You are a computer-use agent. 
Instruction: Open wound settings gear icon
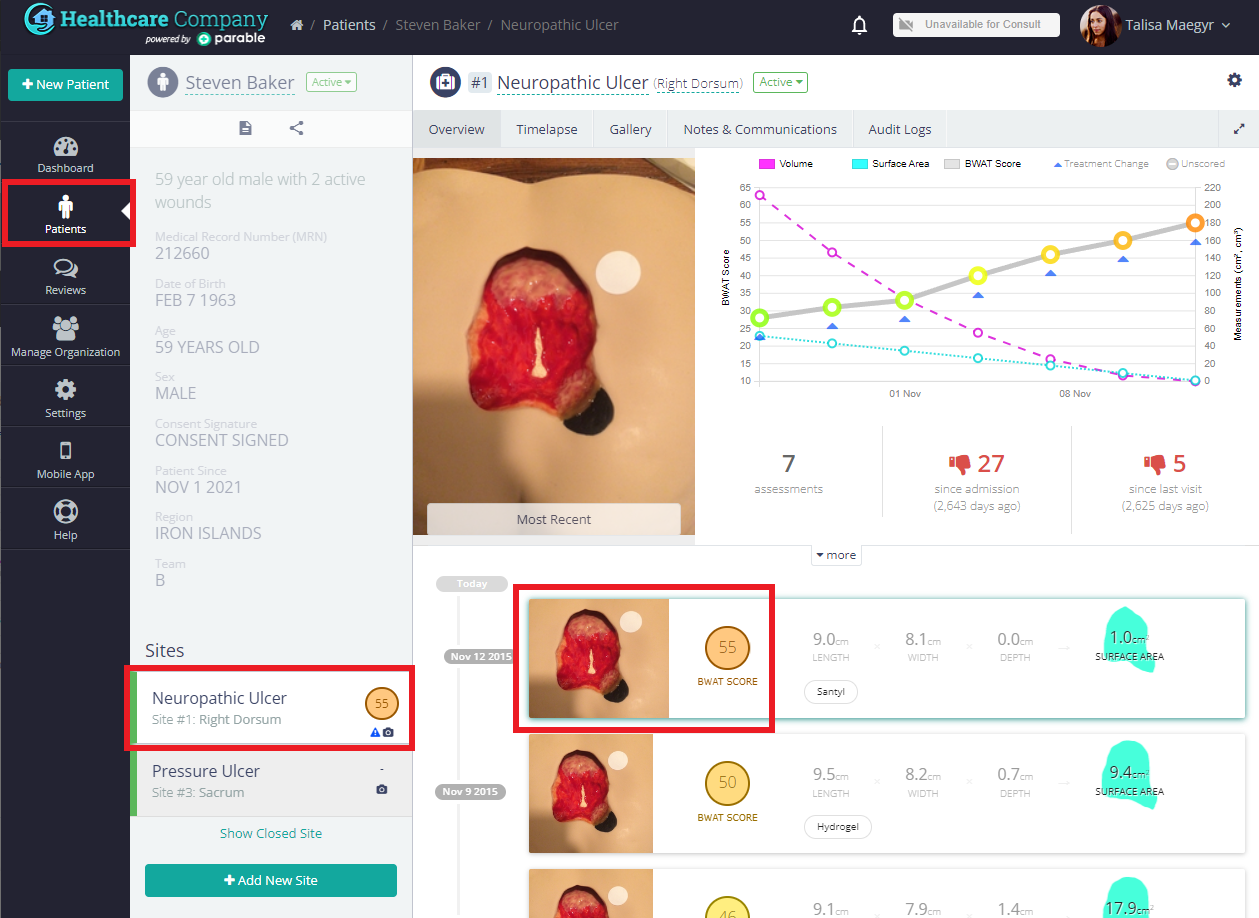pyautogui.click(x=1234, y=80)
